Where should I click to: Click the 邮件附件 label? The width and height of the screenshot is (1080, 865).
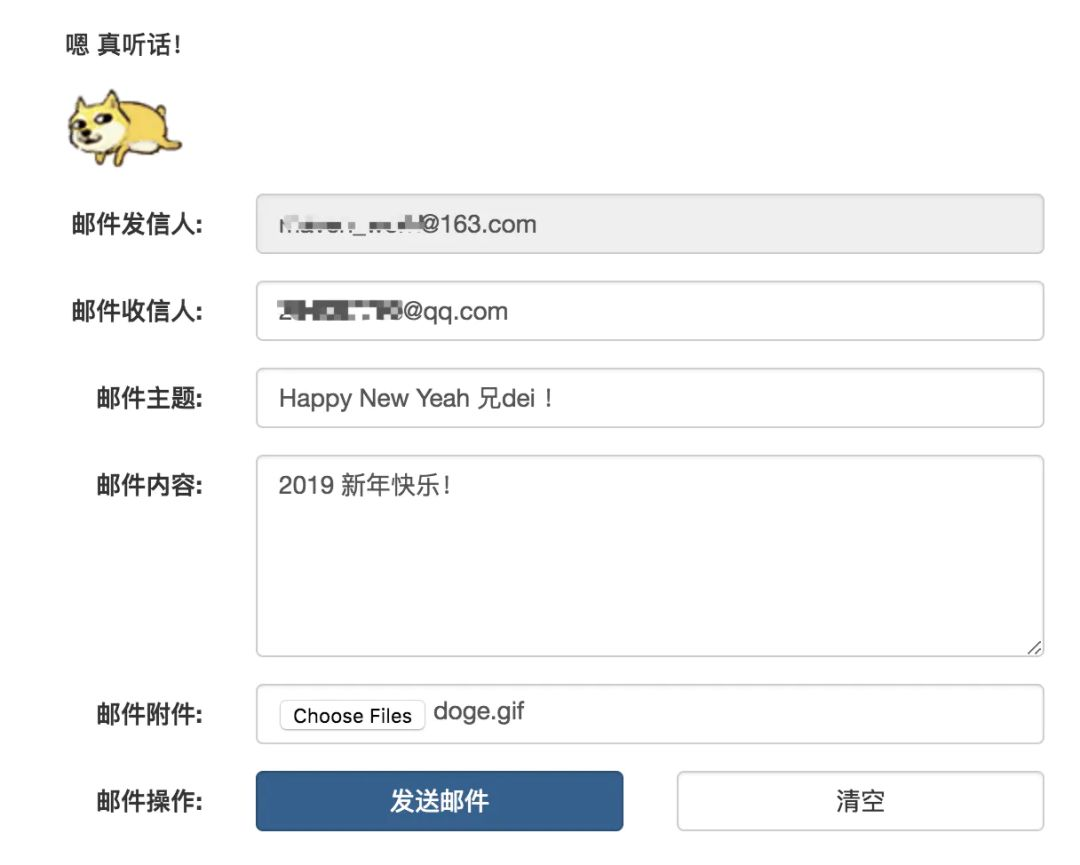150,714
